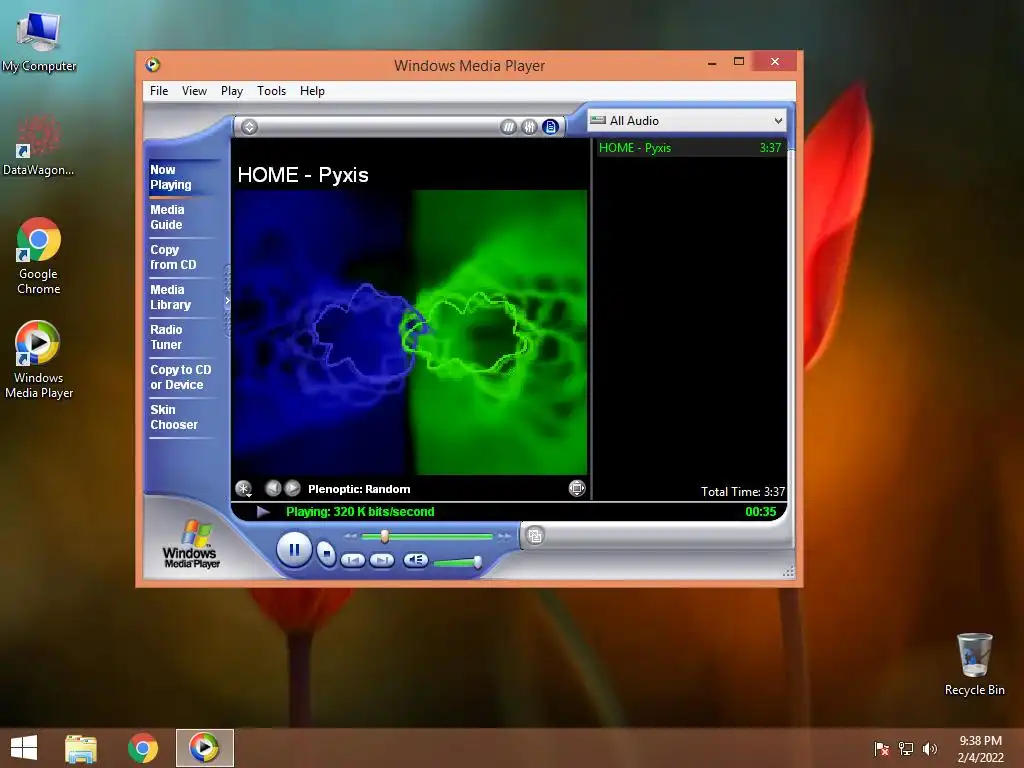Screen dimensions: 1024x768
Task: Toggle the show/hide menu bar button
Action: click(x=249, y=127)
